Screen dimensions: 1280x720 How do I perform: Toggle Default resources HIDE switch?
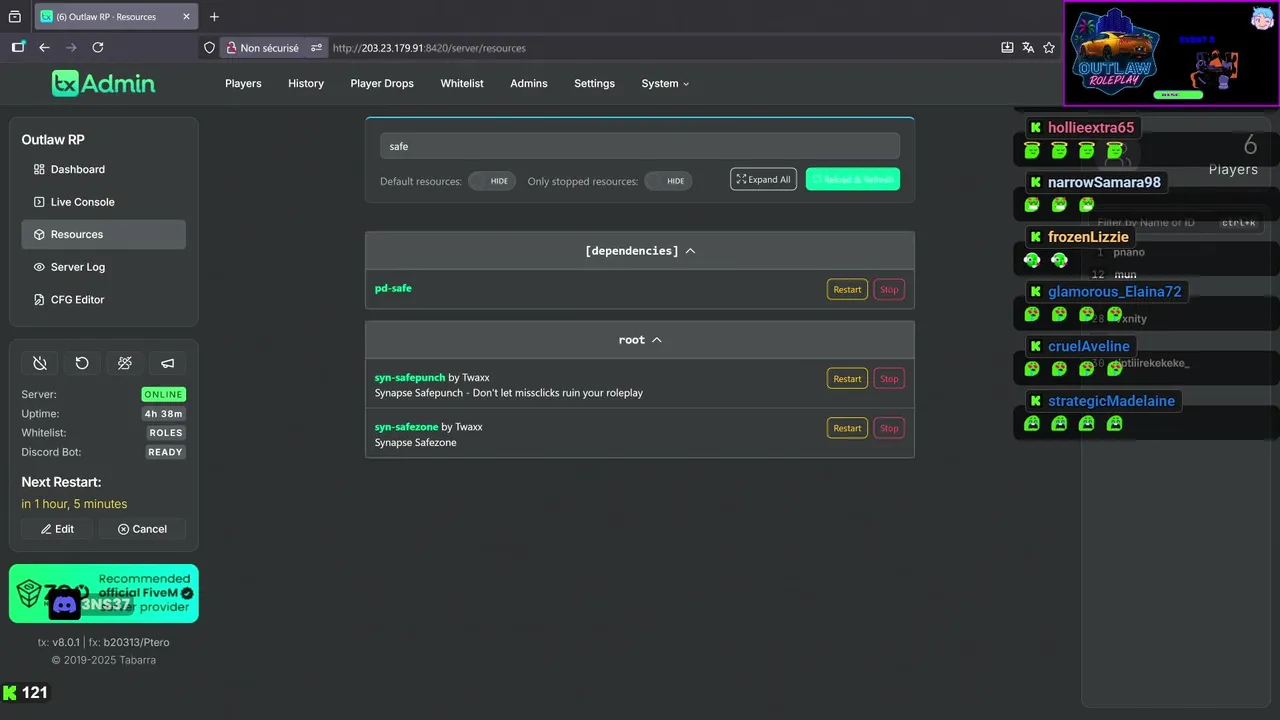coord(492,181)
